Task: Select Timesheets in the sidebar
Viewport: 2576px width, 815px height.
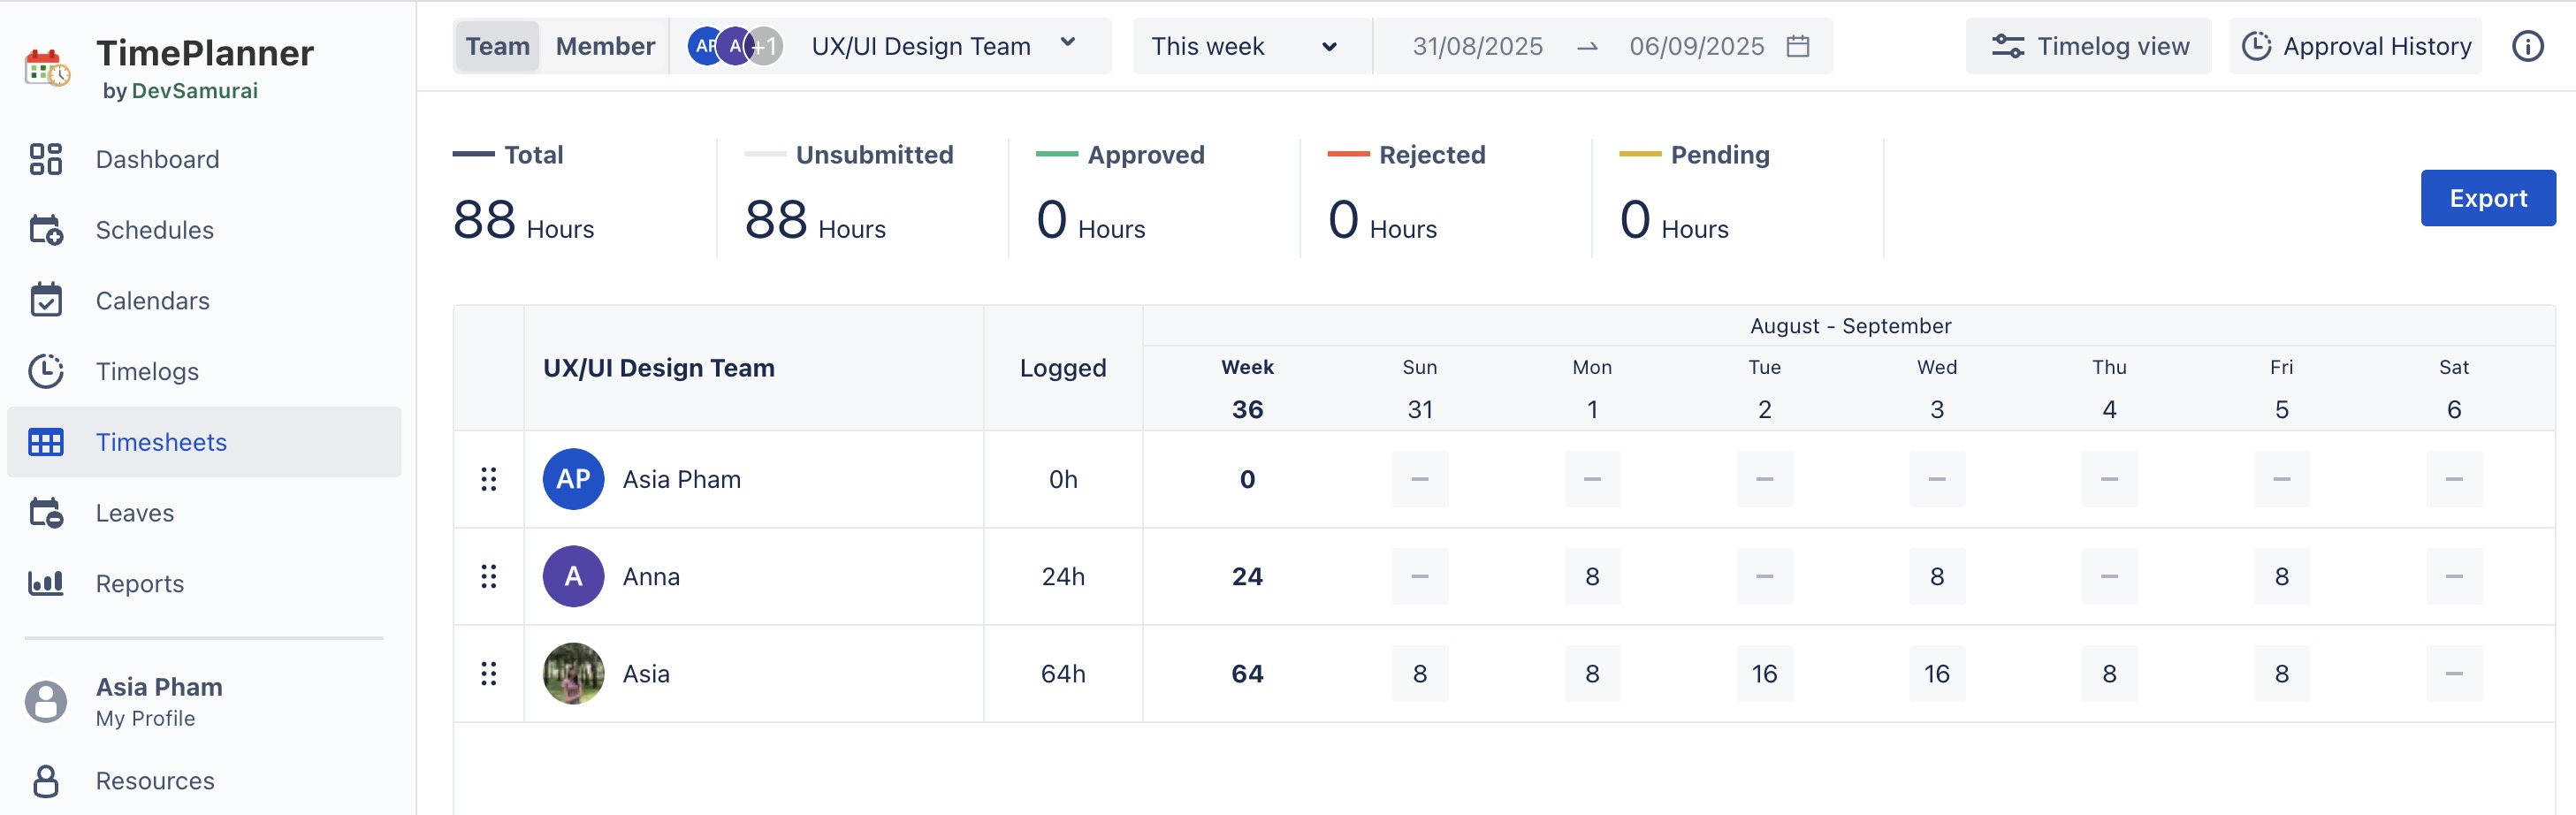Action: pos(161,442)
